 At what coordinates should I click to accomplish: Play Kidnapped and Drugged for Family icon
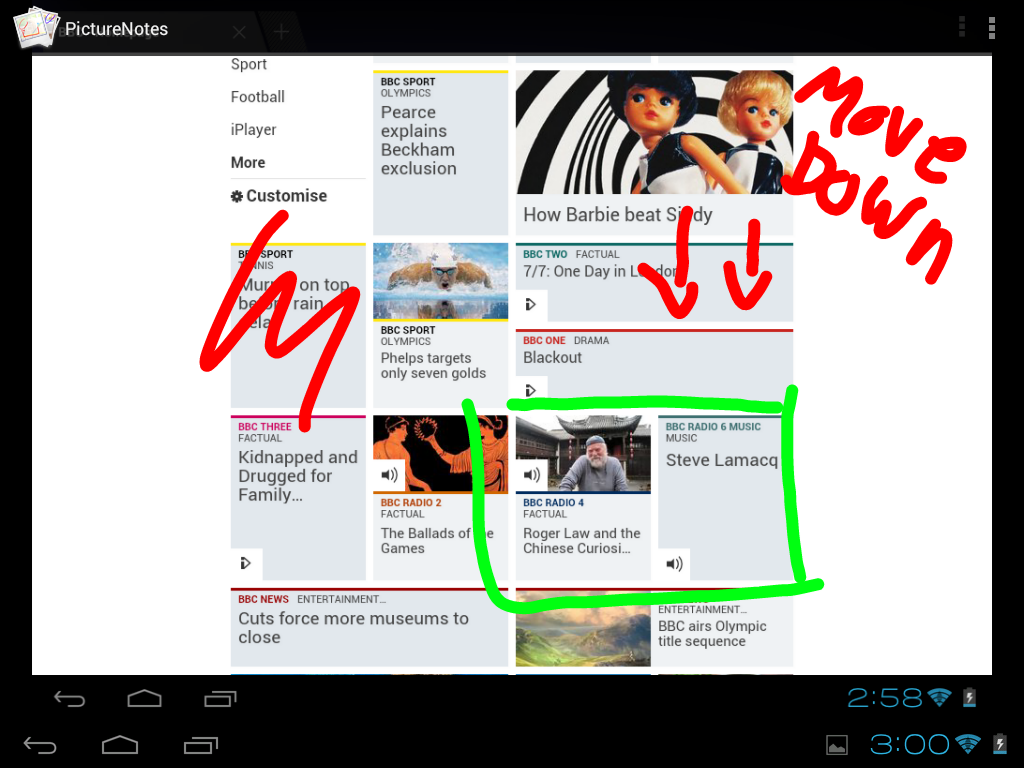click(246, 564)
